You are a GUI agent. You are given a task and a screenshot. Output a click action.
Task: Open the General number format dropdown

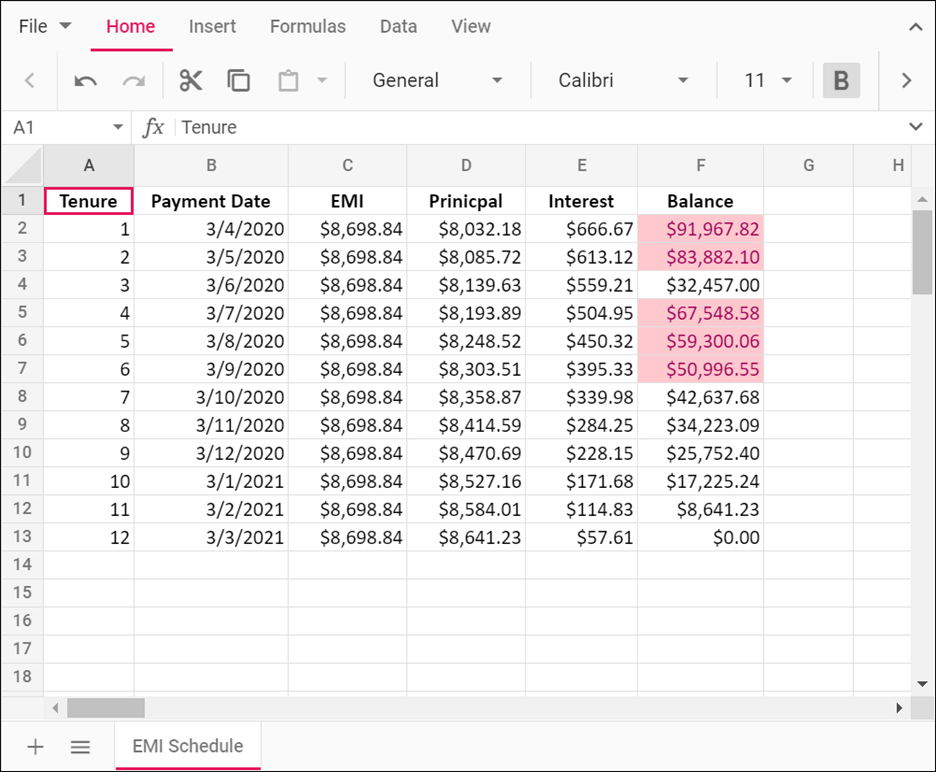pyautogui.click(x=437, y=81)
